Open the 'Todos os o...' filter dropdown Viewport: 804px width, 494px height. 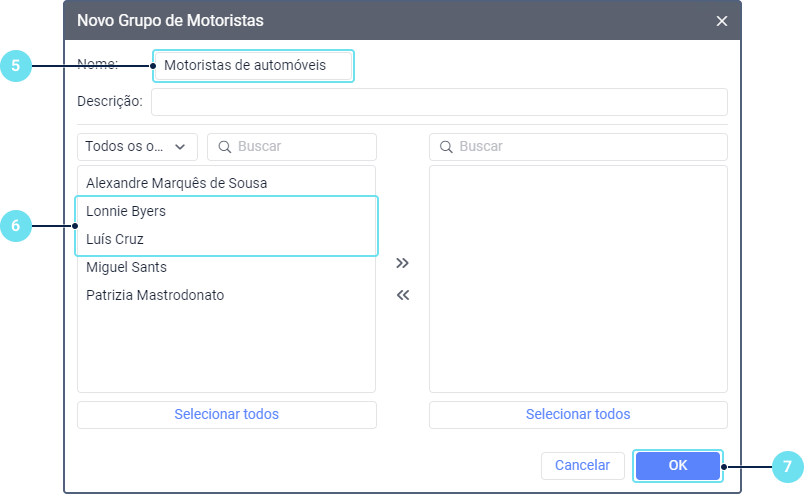tap(137, 146)
